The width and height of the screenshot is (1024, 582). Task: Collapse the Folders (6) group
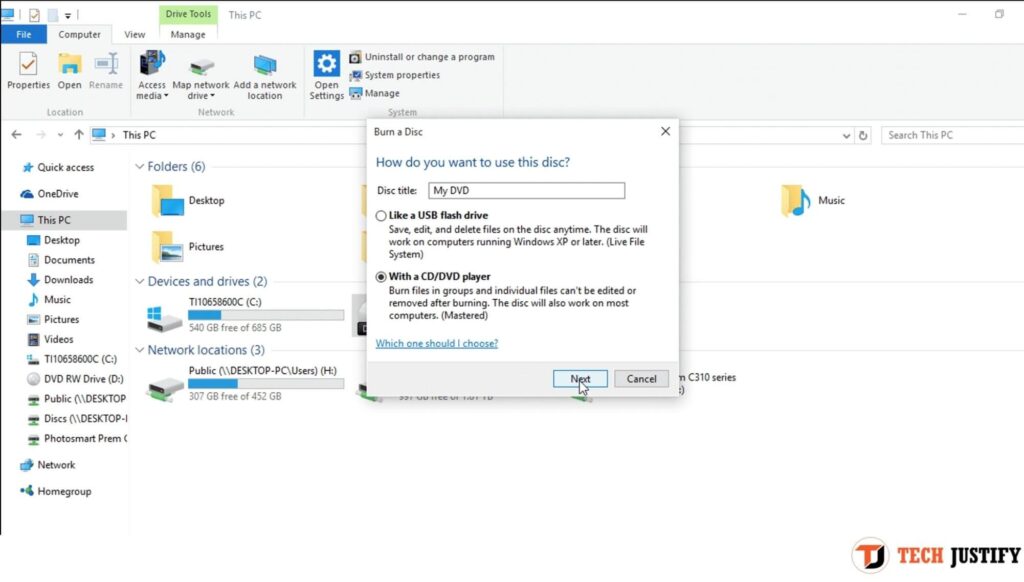(139, 167)
